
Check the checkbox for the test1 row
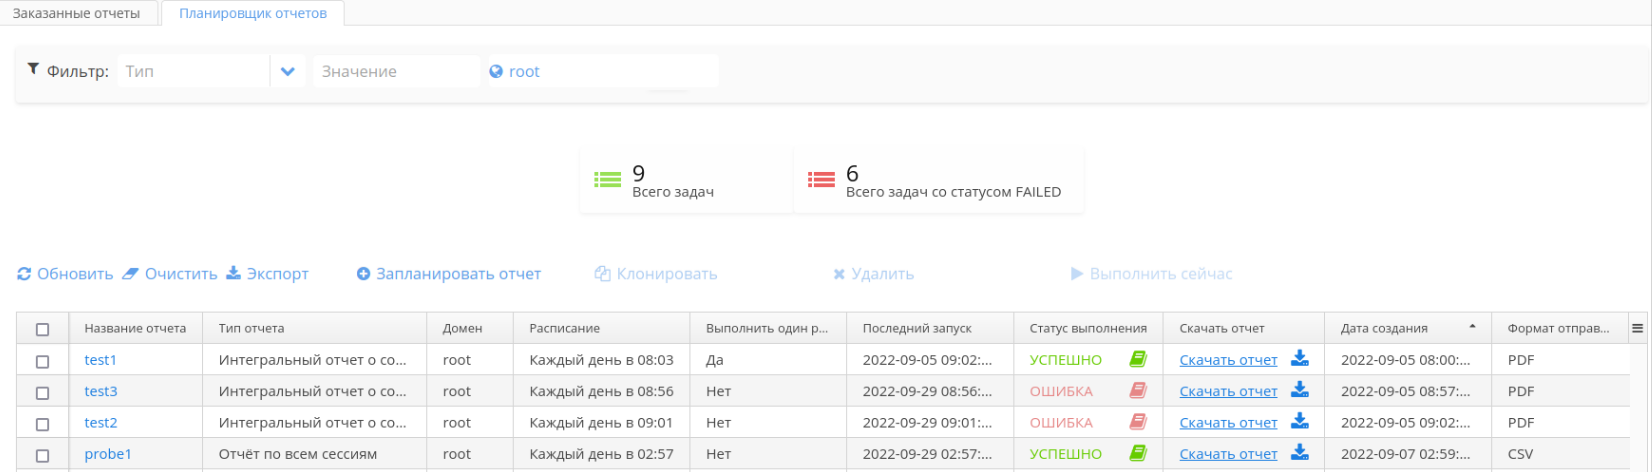[42, 361]
